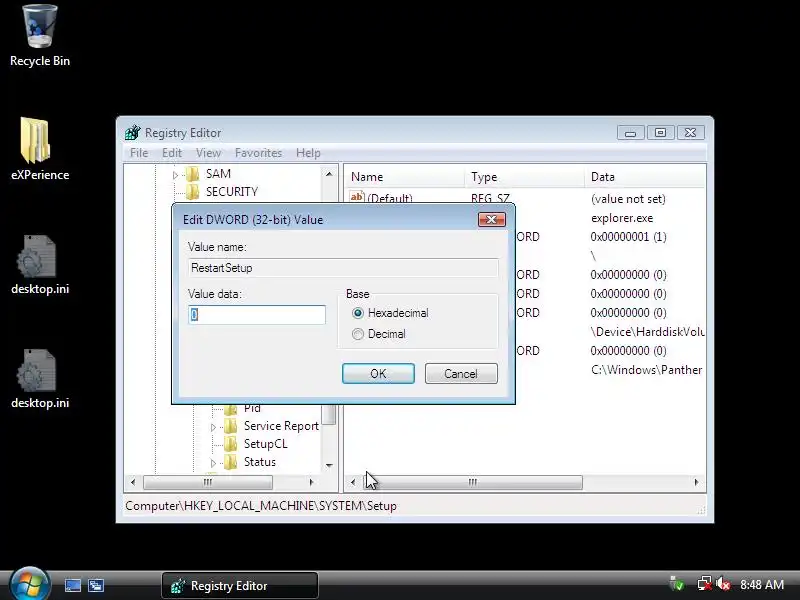Click values pane horizontal scrollbar thumb
Screen dimensions: 800x600
click(x=472, y=482)
